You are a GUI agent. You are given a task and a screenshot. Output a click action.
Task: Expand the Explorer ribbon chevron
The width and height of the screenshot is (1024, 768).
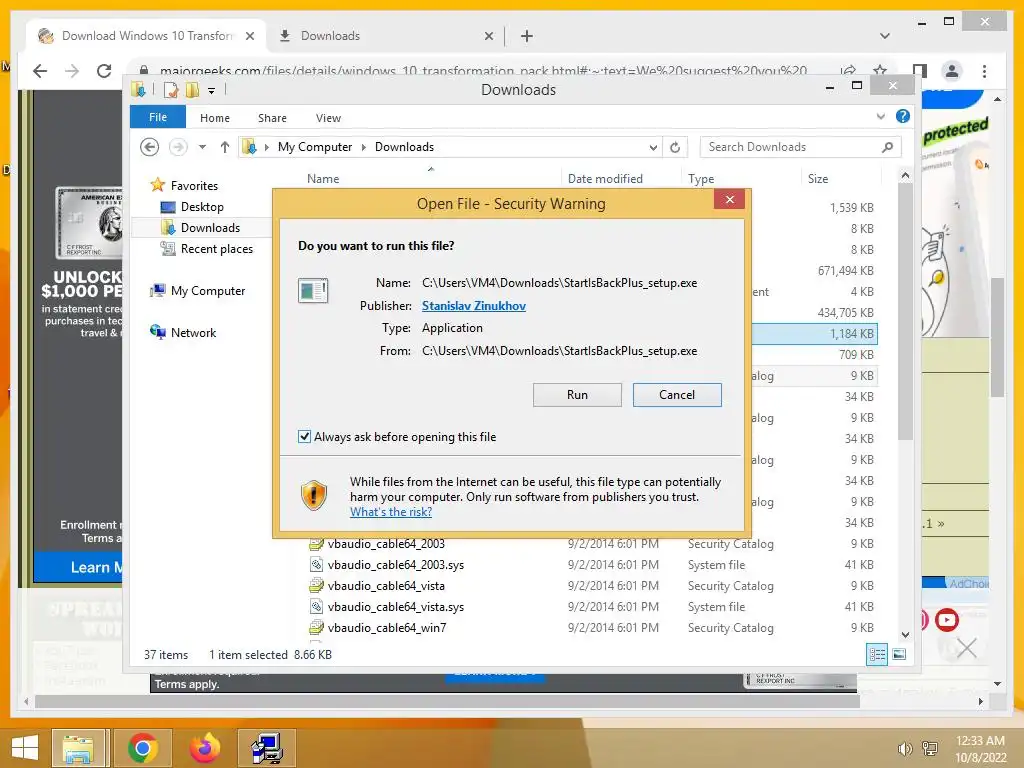[880, 116]
